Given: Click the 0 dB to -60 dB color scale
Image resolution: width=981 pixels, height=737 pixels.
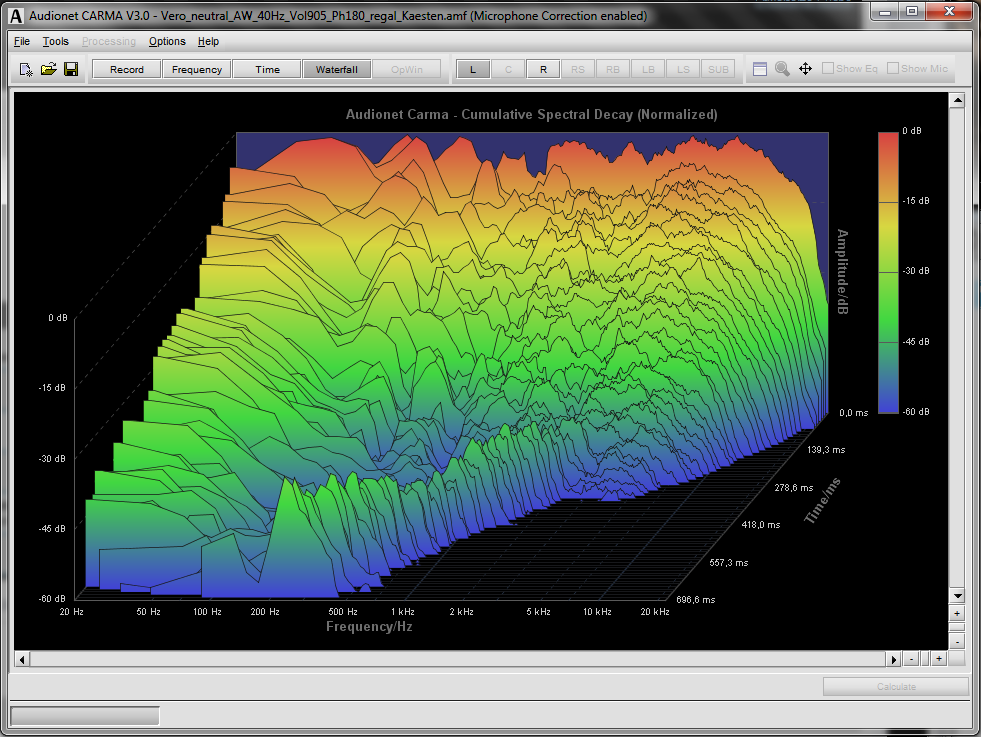Looking at the screenshot, I should (x=887, y=271).
